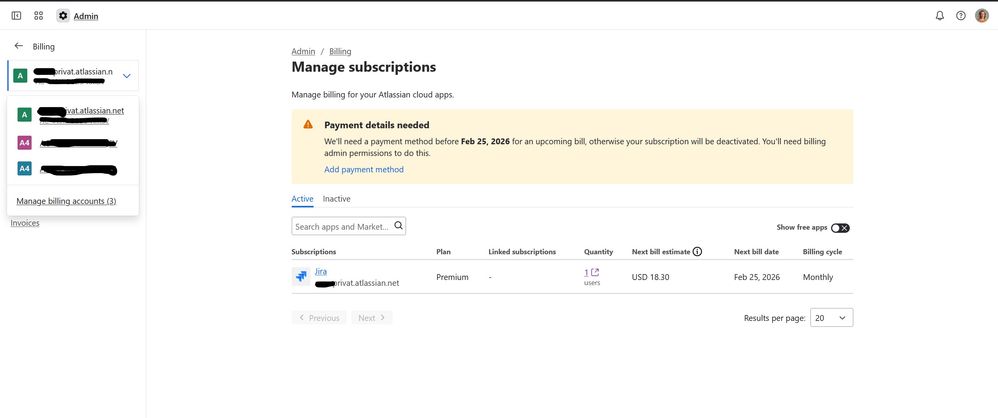Viewport: 998px width, 418px height.
Task: Click the Jira product logo icon
Action: pos(300,277)
